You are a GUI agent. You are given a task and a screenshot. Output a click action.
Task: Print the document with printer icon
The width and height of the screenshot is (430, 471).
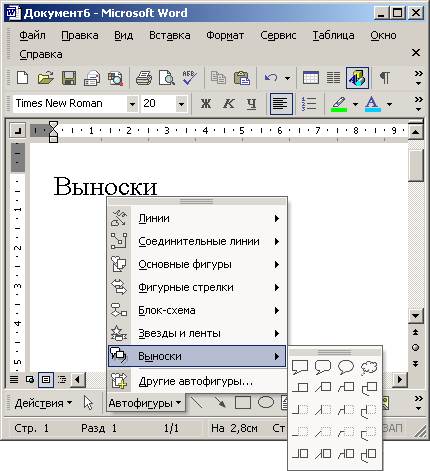click(144, 78)
